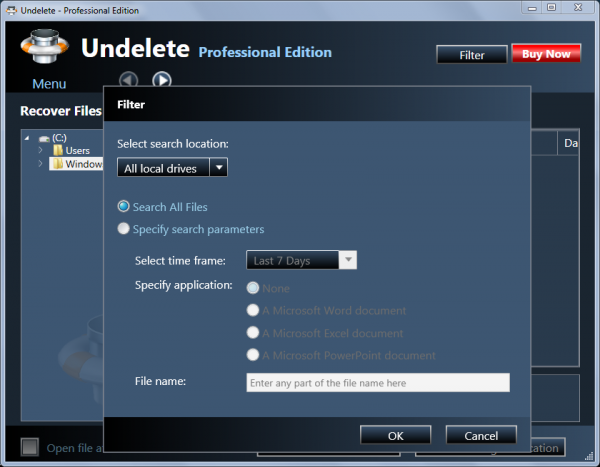Open the Menu item
Image resolution: width=600 pixels, height=467 pixels.
pos(49,84)
